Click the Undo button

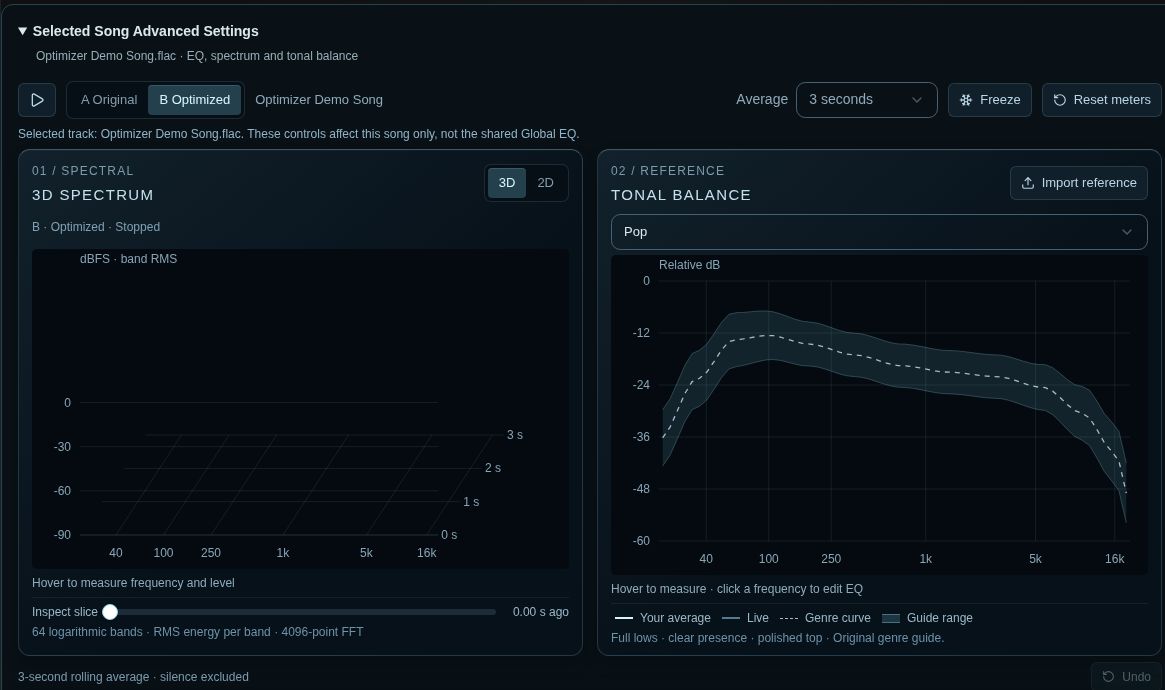pos(1126,677)
